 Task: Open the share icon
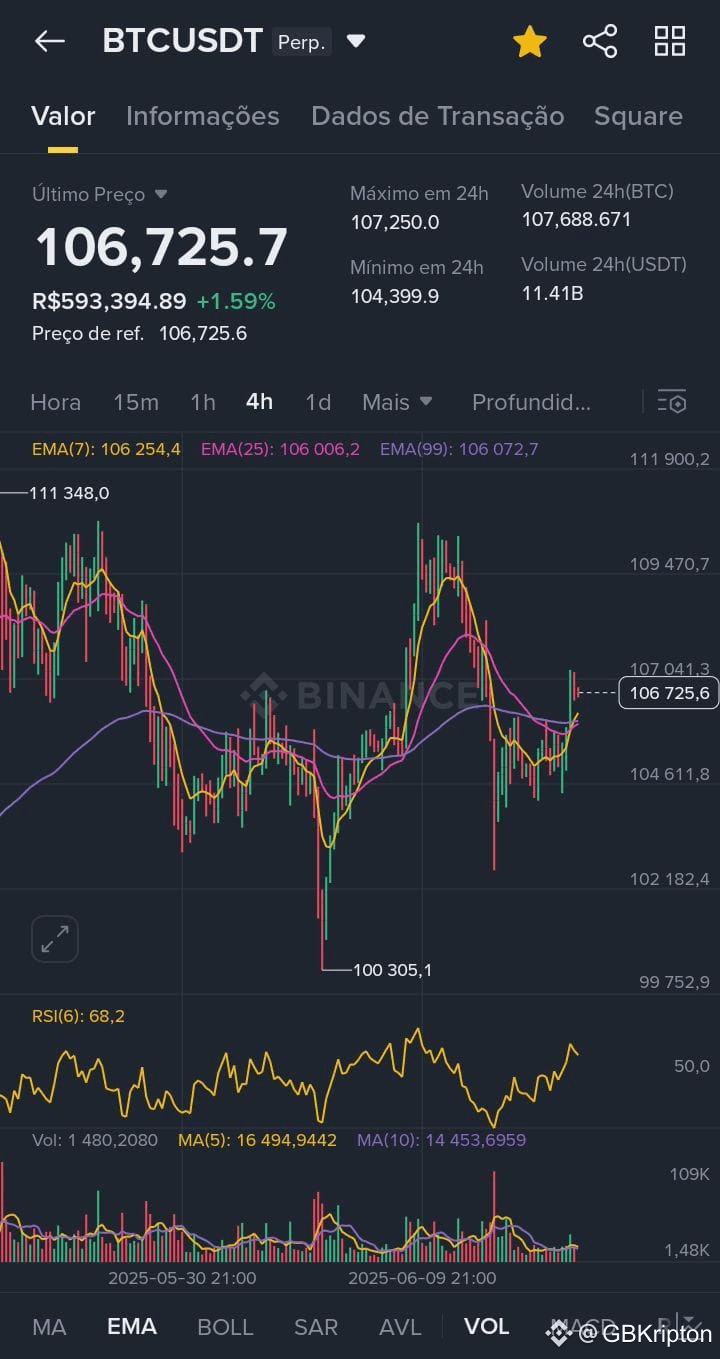pos(600,41)
